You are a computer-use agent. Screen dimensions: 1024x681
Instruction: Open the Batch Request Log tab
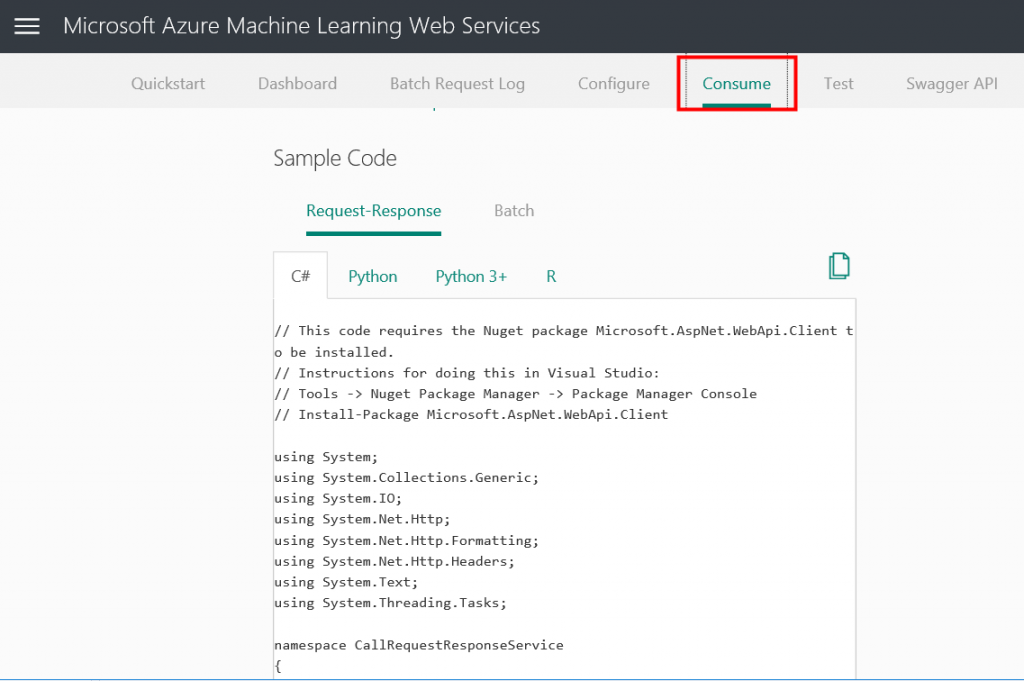click(x=457, y=84)
